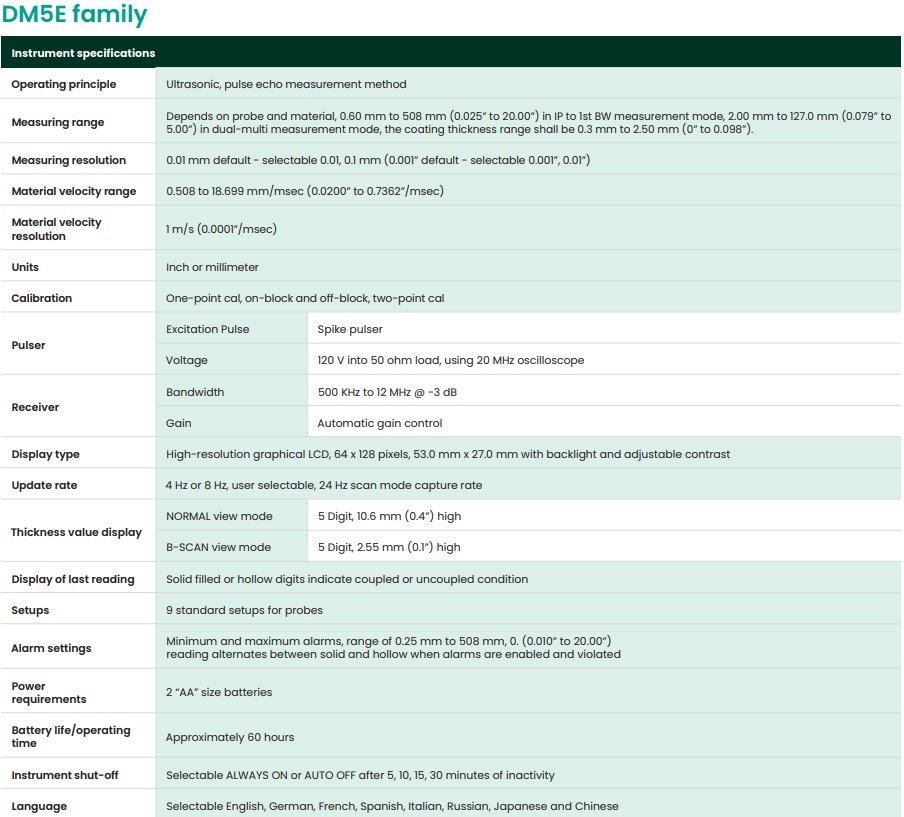This screenshot has height=817, width=904.
Task: Click the DM5E family heading
Action: [x=75, y=15]
